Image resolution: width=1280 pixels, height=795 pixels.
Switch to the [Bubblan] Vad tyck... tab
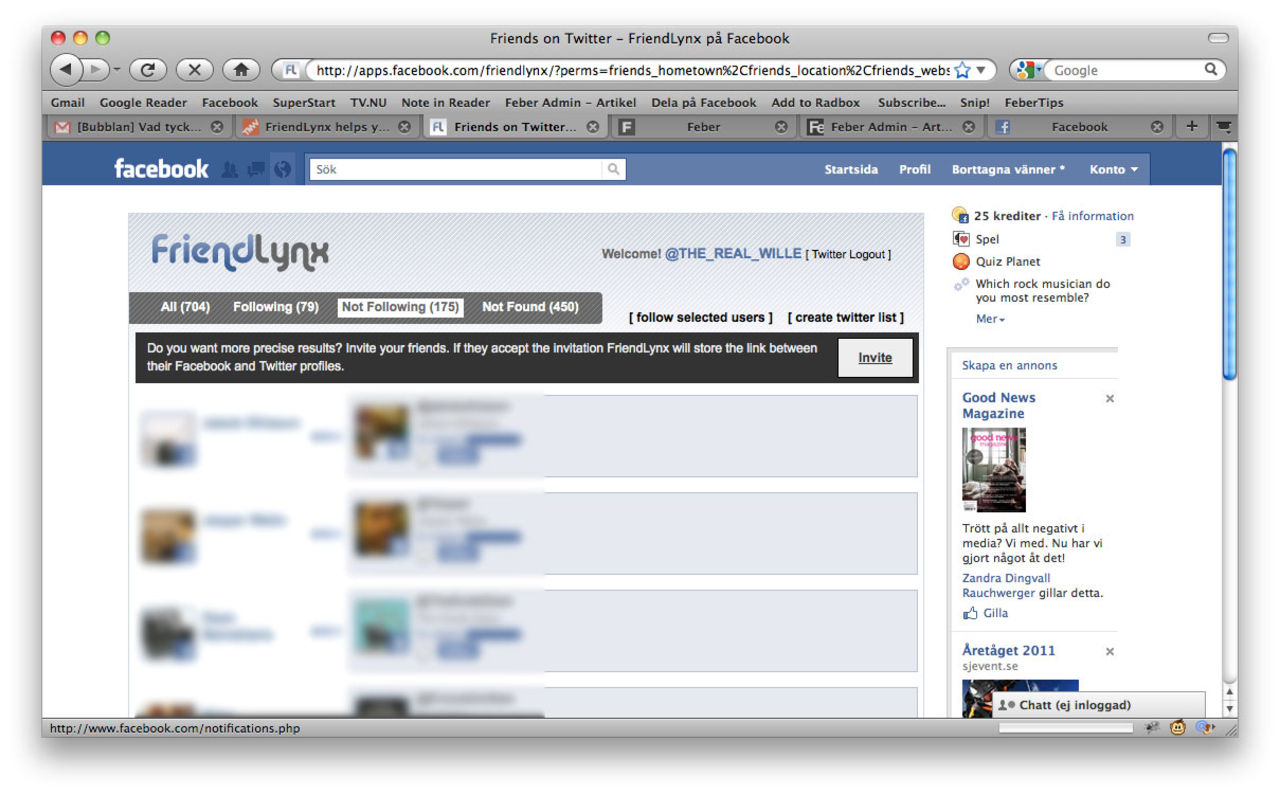[x=138, y=127]
